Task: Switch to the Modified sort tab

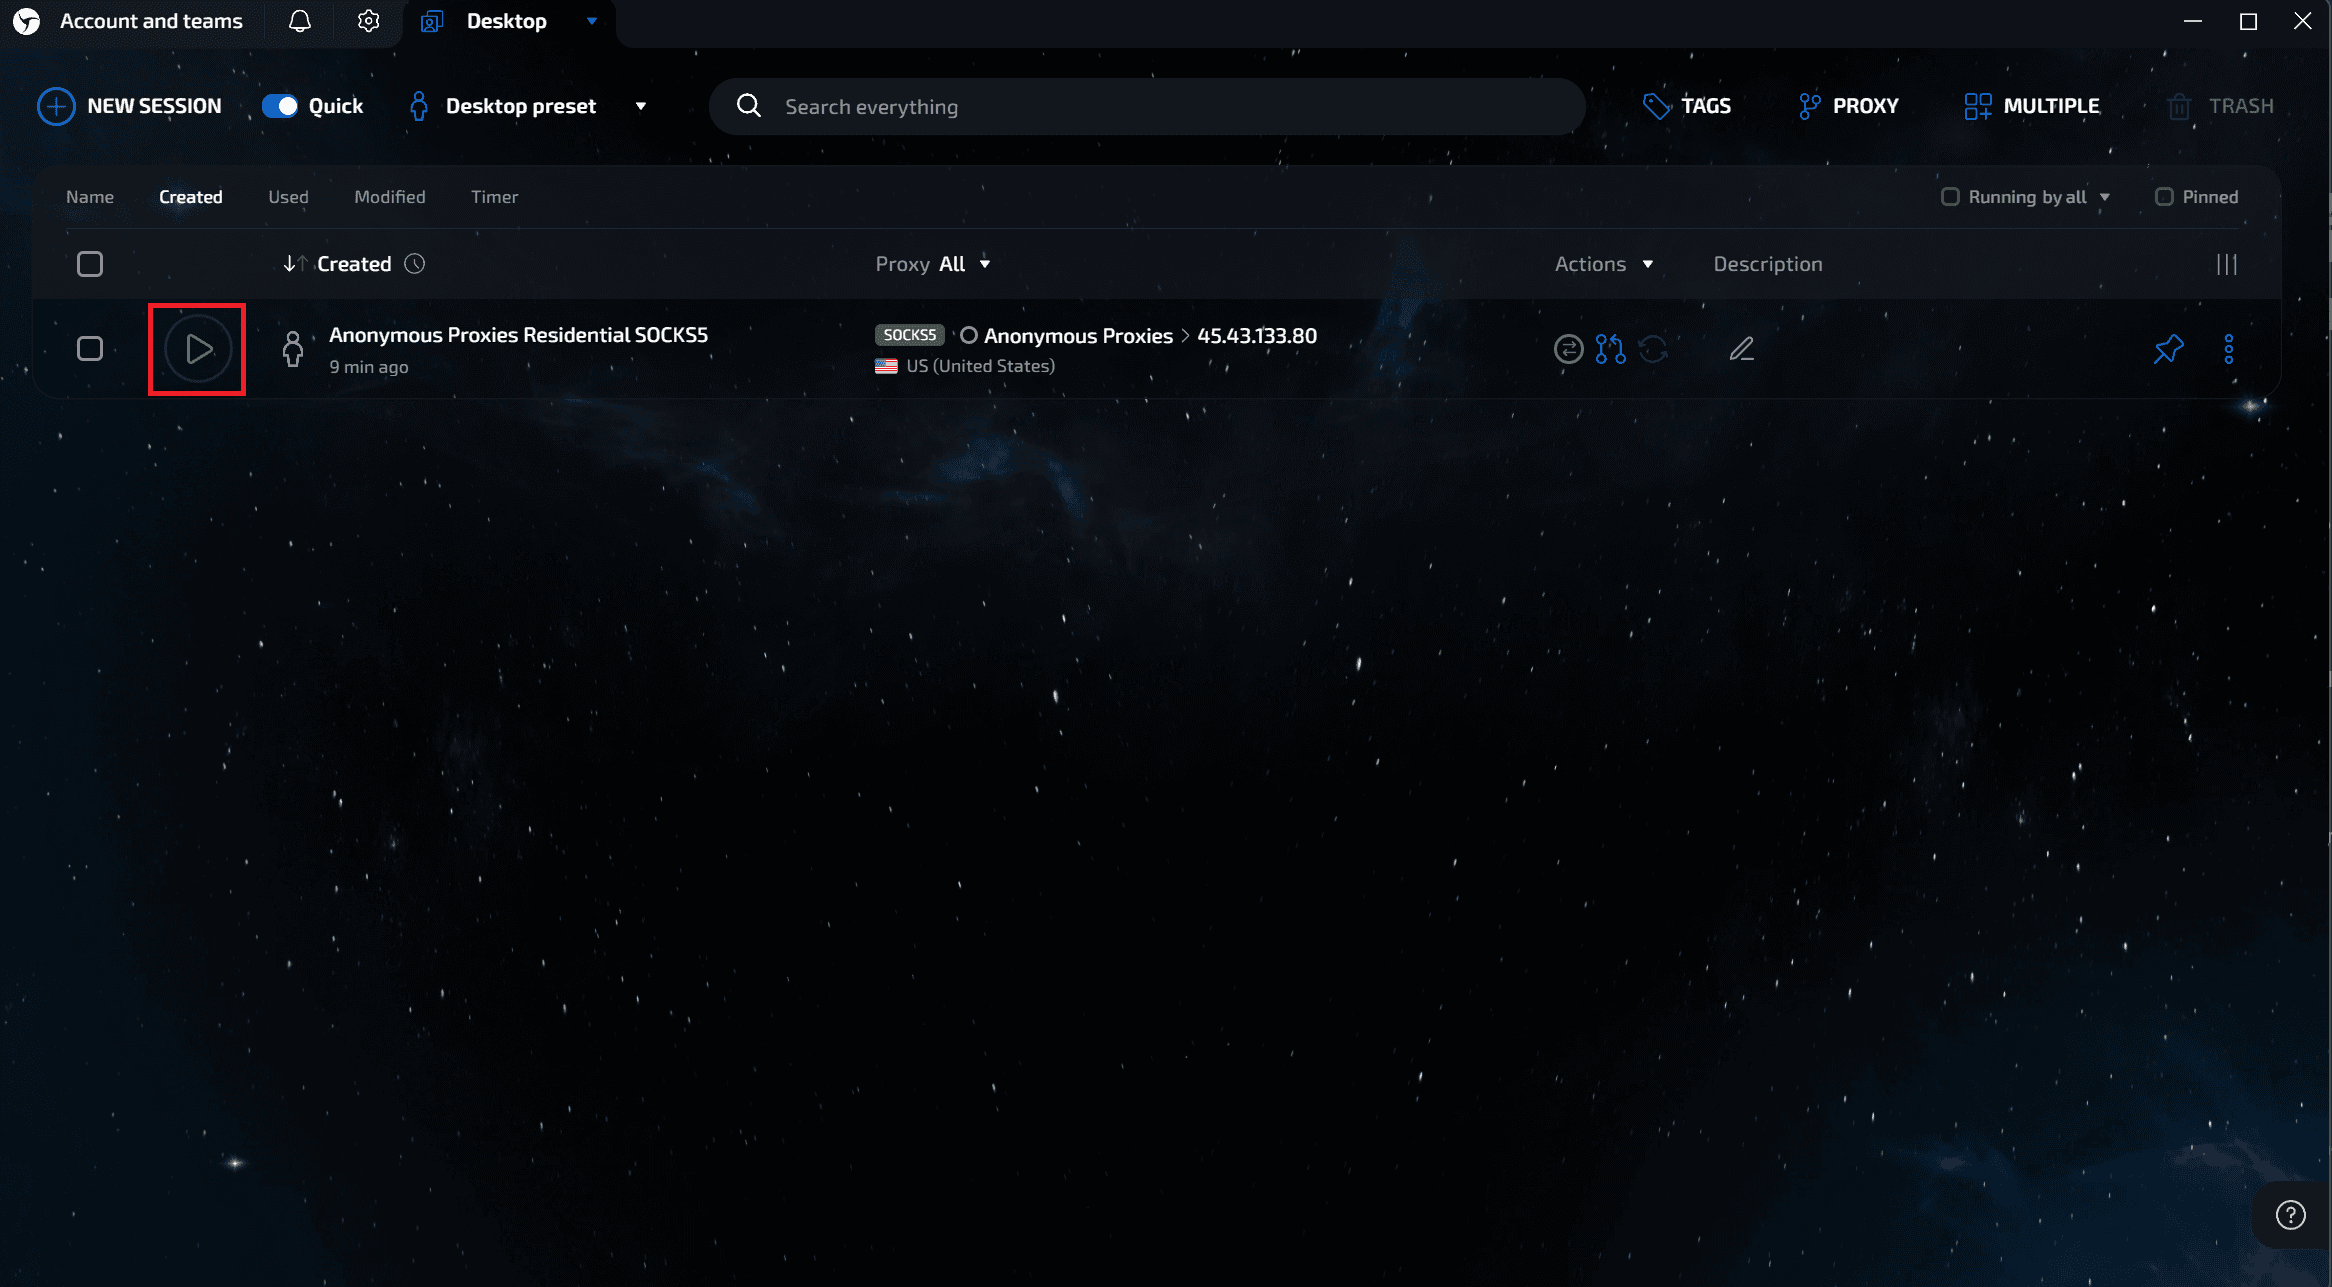Action: pyautogui.click(x=389, y=197)
